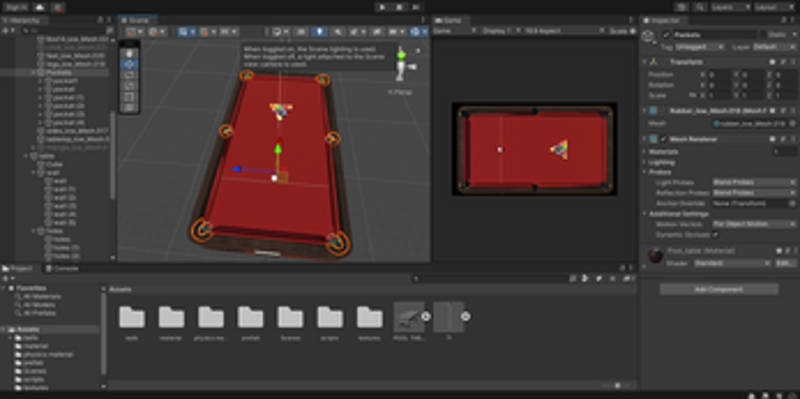
Task: Toggle Scene lighting in the Scene toolbar
Action: coord(319,32)
